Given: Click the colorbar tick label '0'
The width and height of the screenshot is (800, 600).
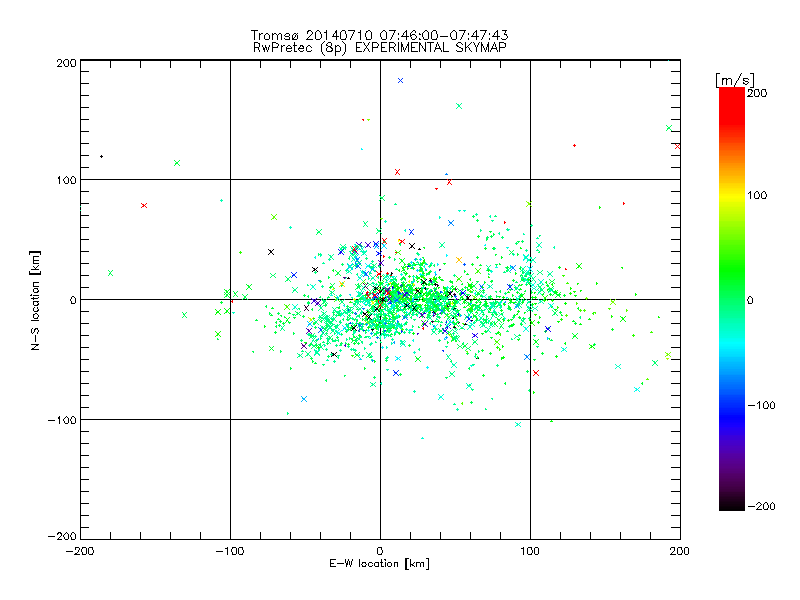Looking at the screenshot, I should 750,300.
